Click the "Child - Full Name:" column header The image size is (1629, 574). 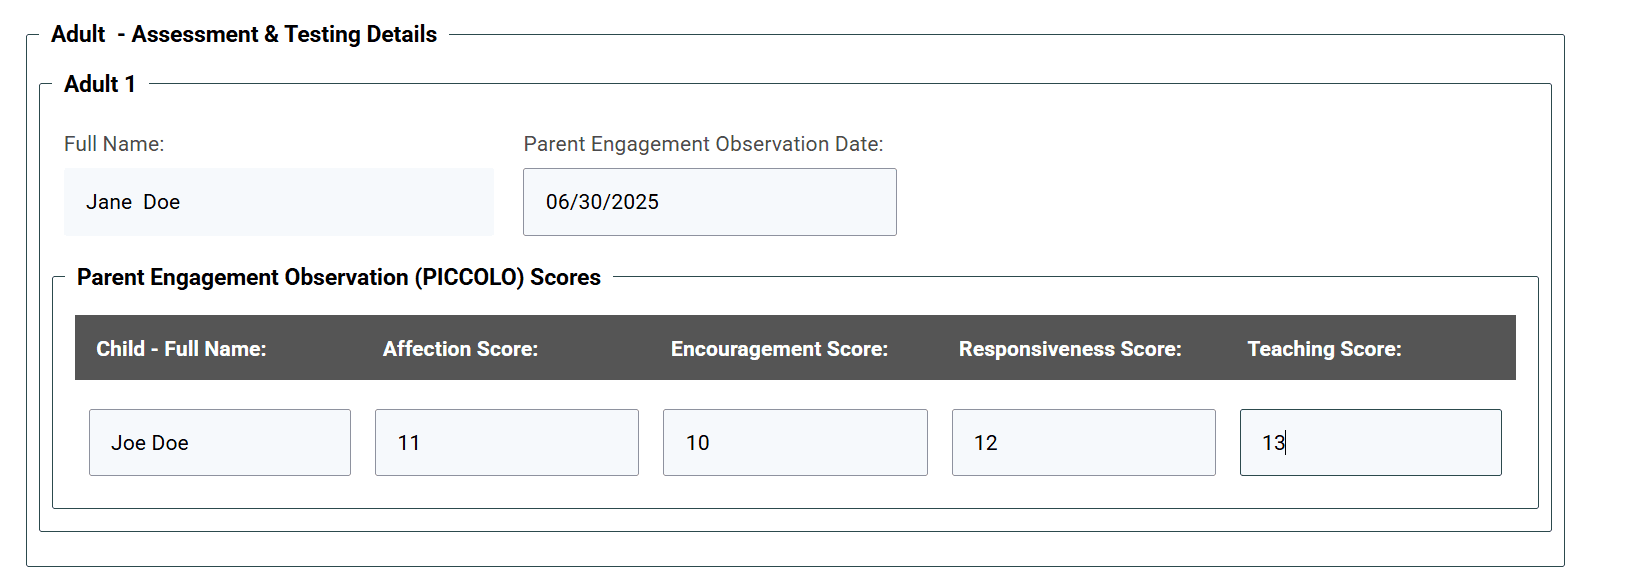[181, 349]
